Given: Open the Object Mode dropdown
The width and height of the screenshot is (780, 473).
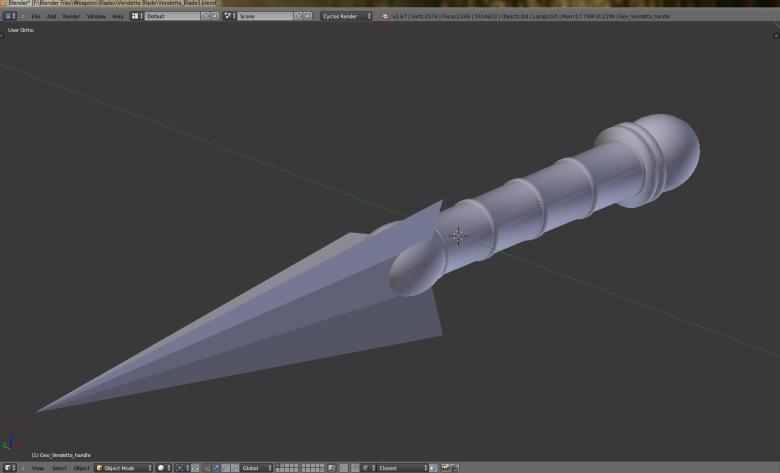Looking at the screenshot, I should [x=123, y=468].
